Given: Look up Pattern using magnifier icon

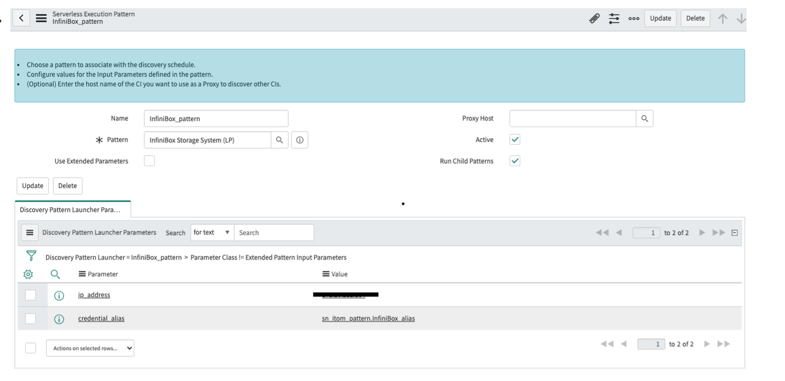Looking at the screenshot, I should (x=279, y=140).
